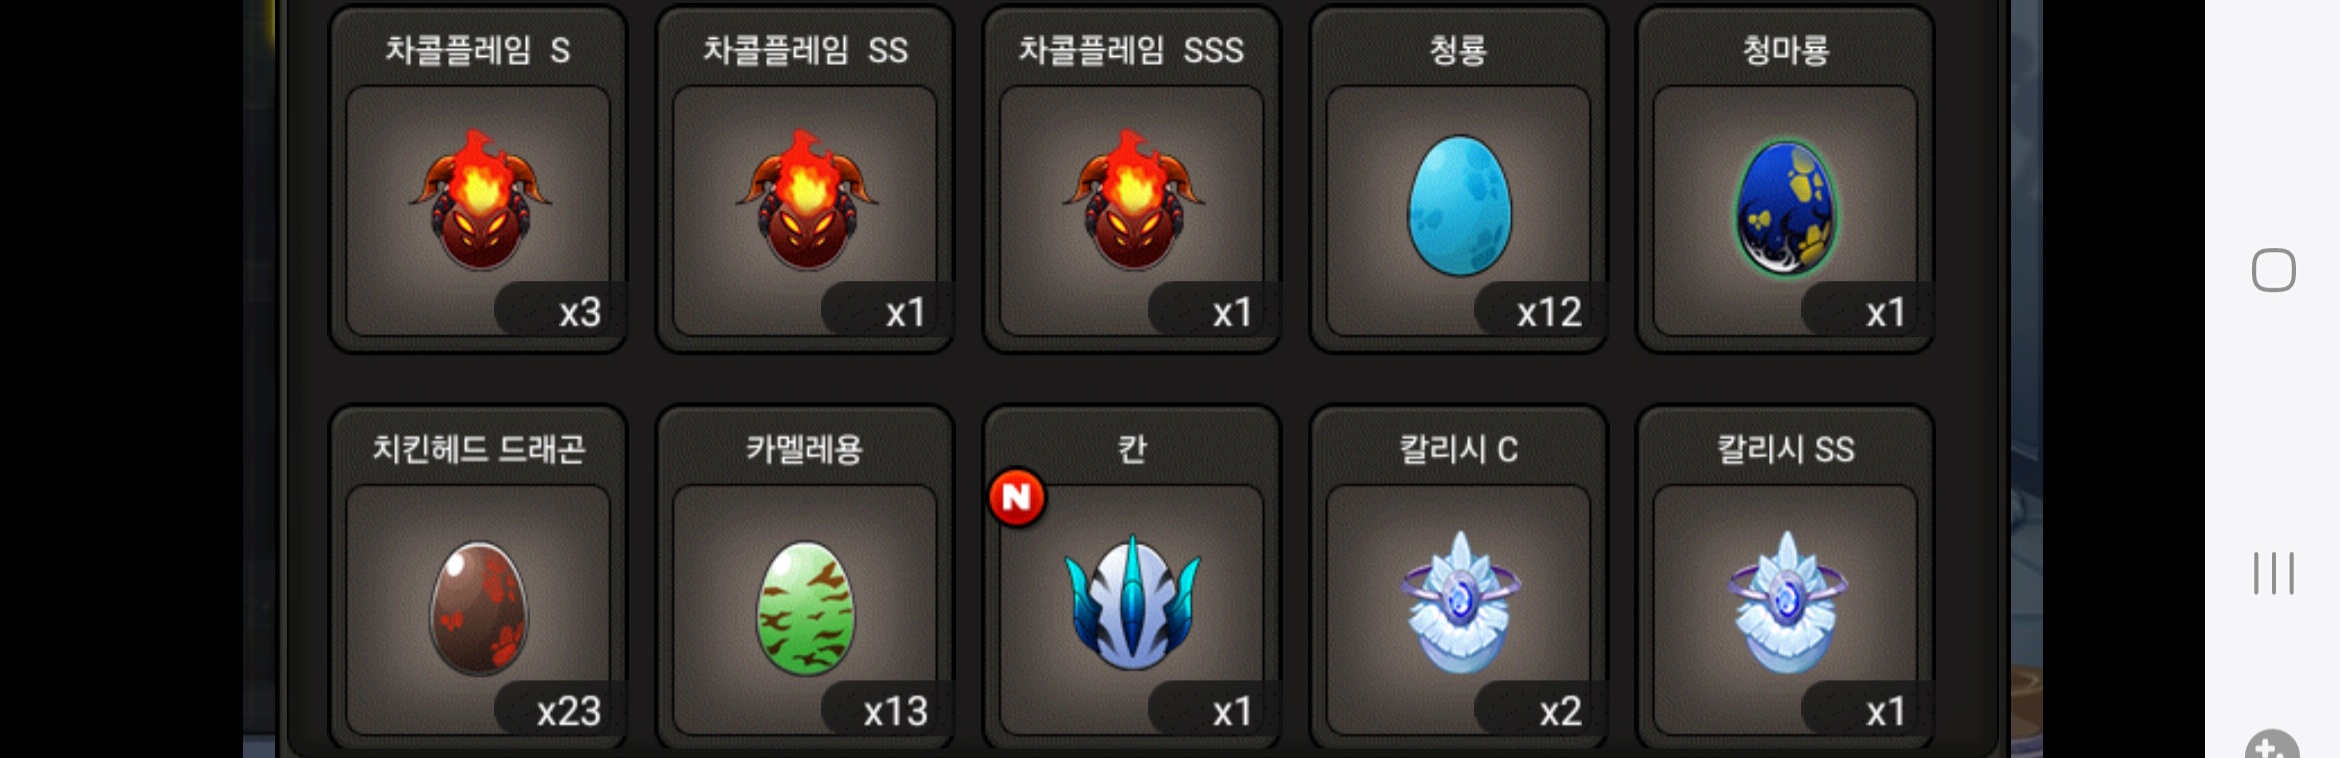Select the 차콜플레임 SSS fire egg icon
Viewport: 2340px width, 758px height.
coord(1133,200)
